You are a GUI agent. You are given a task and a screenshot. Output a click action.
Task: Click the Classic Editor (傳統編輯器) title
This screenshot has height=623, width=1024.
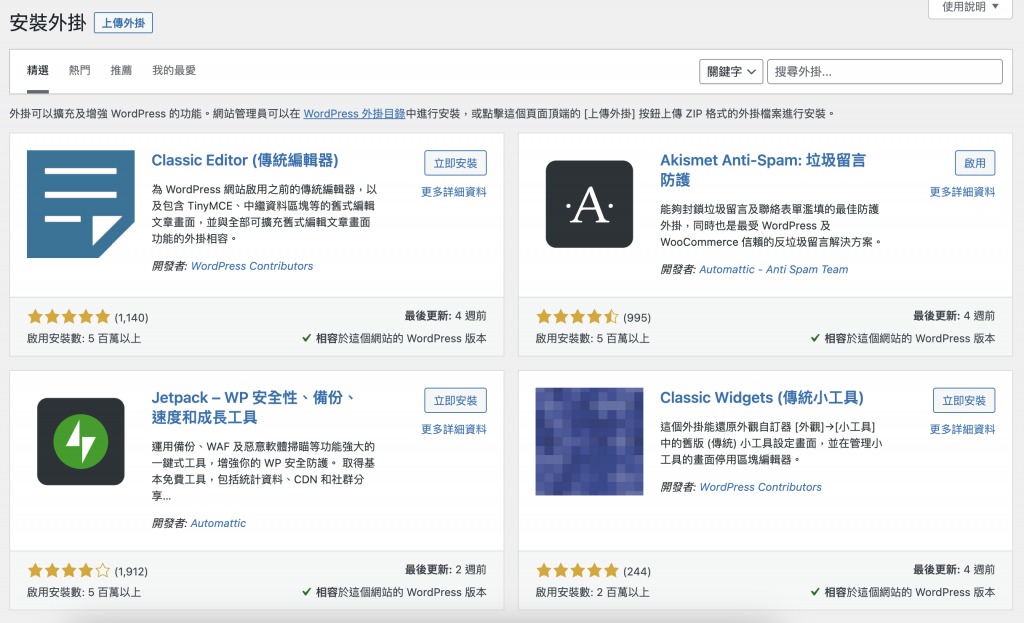(245, 161)
